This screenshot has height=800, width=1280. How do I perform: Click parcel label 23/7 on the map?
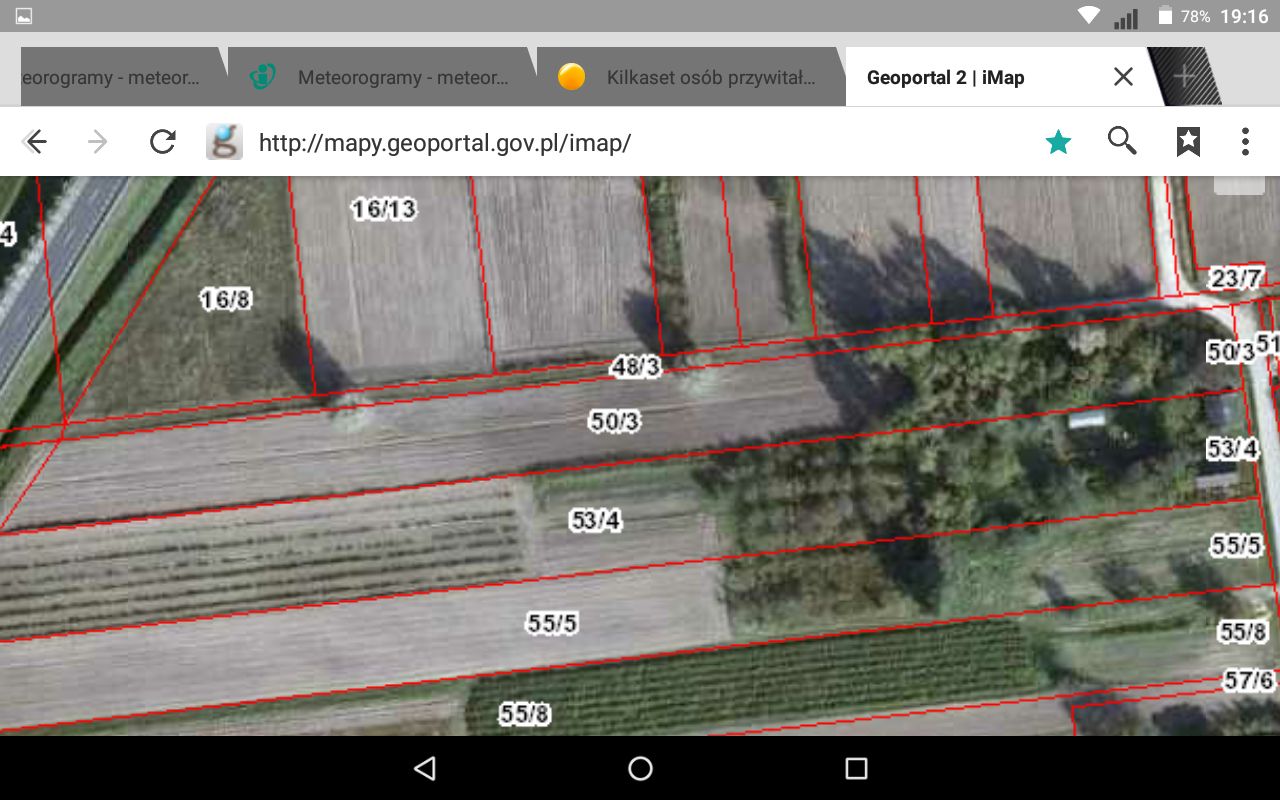(x=1237, y=278)
